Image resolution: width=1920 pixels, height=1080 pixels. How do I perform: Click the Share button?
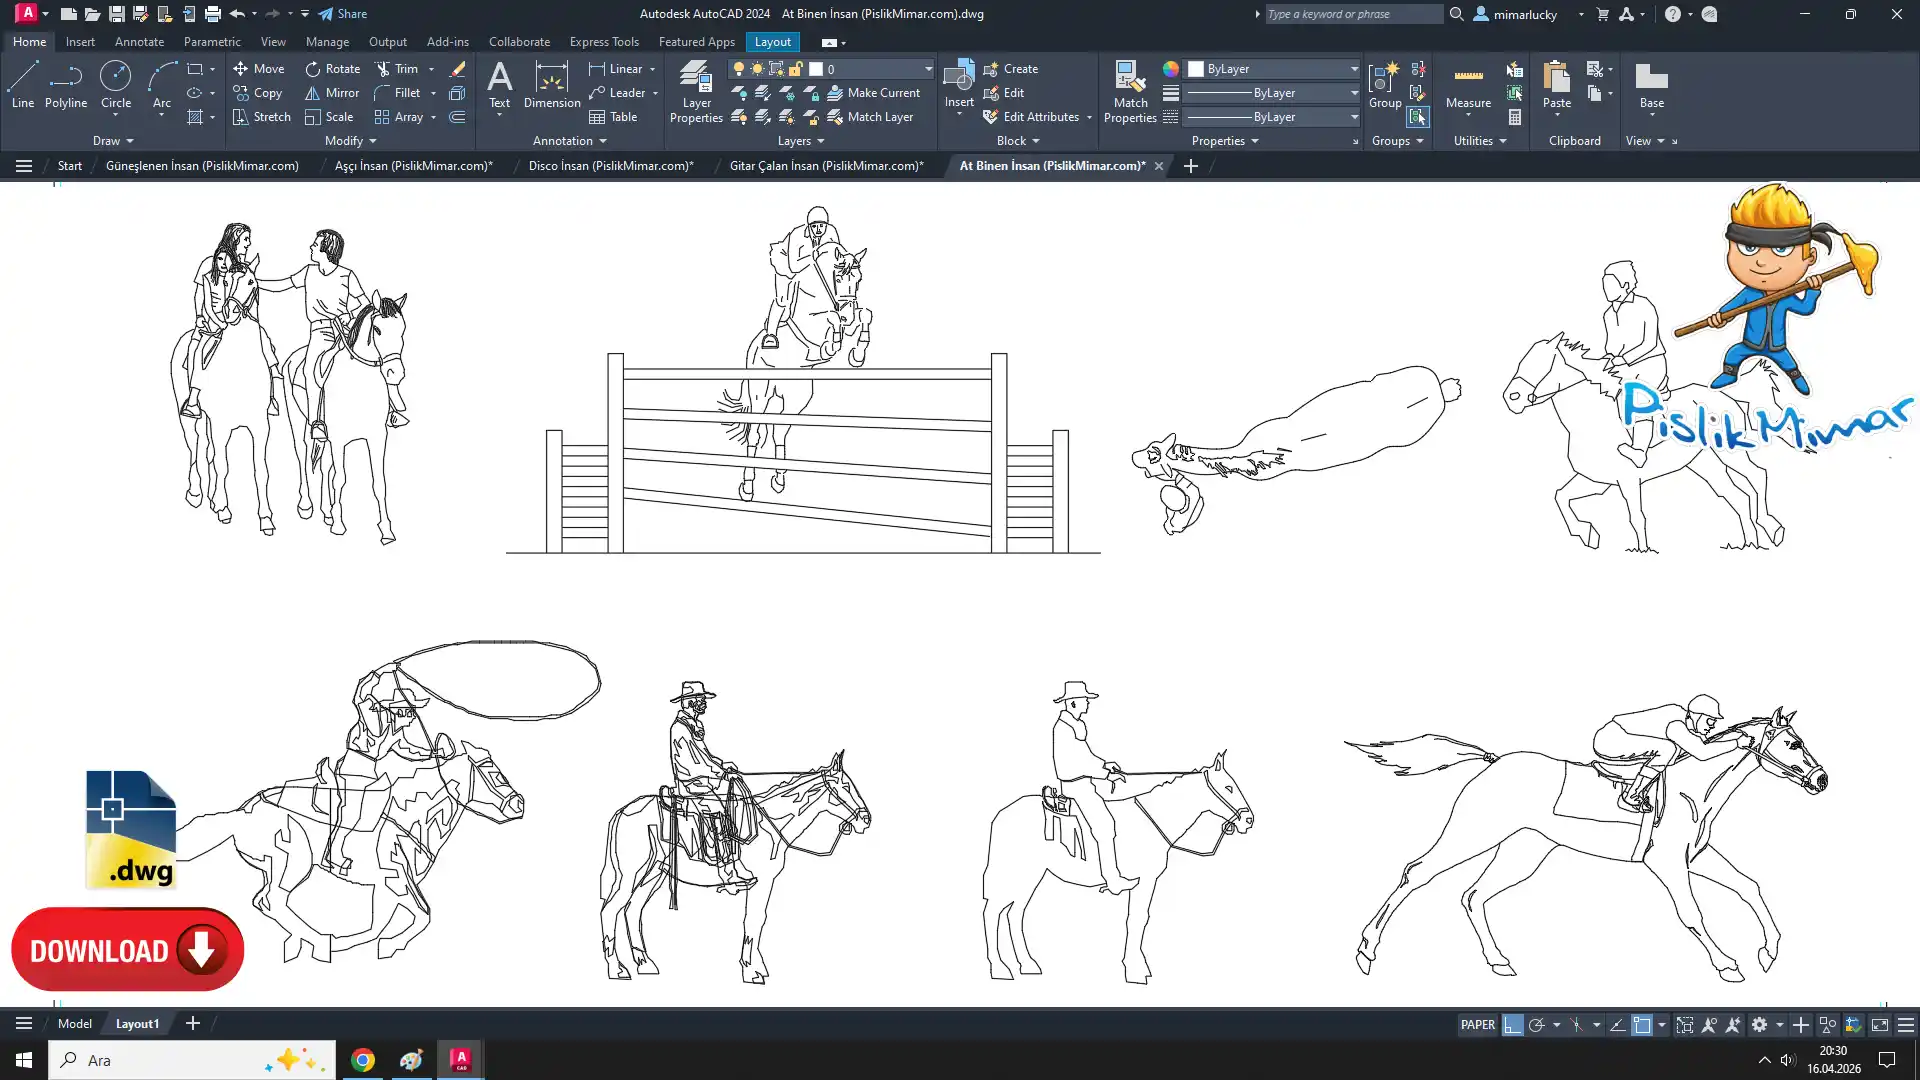343,14
